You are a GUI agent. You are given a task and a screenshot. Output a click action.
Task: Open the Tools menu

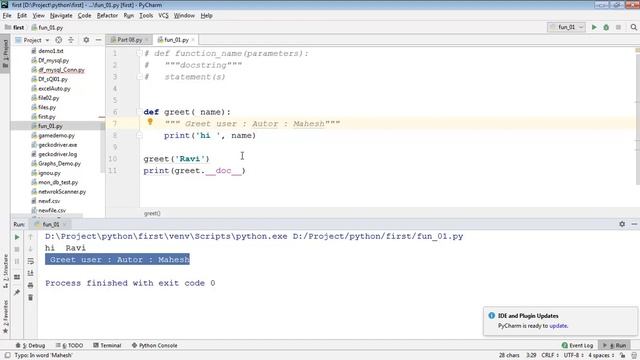click(146, 16)
